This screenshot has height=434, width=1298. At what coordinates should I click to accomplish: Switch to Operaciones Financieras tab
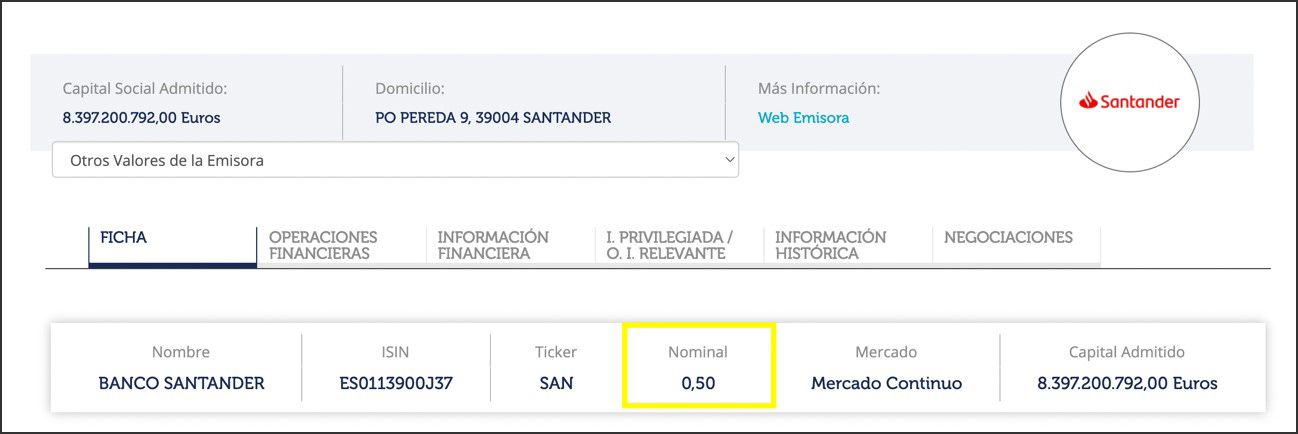323,245
